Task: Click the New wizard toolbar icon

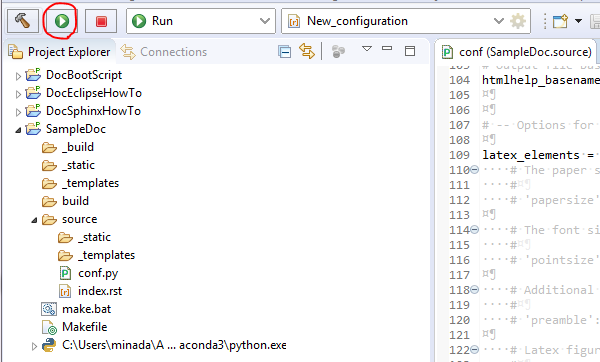Action: (x=560, y=21)
